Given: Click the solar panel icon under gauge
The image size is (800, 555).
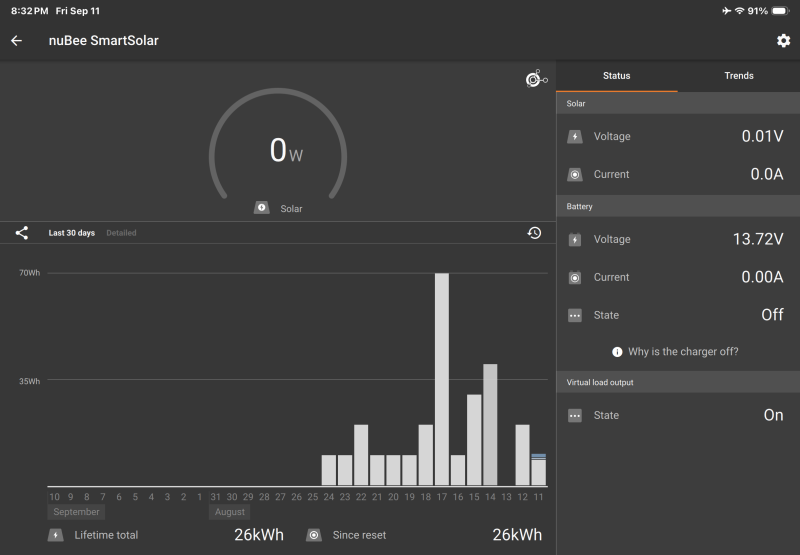Looking at the screenshot, I should pyautogui.click(x=262, y=208).
